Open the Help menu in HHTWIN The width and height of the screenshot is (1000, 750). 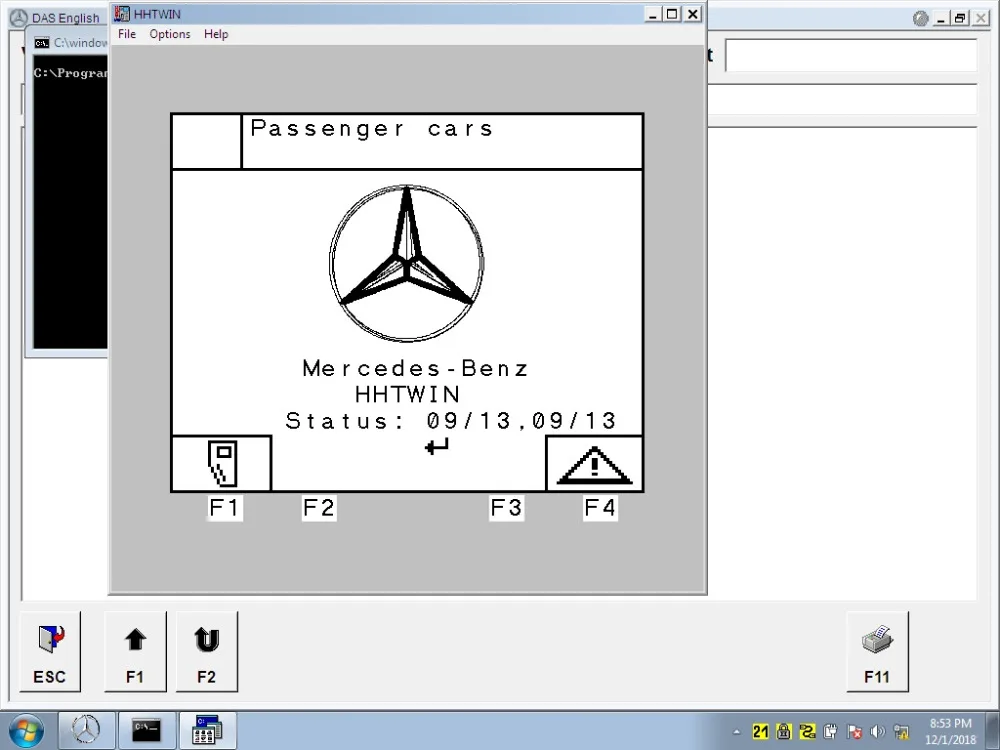coord(216,34)
